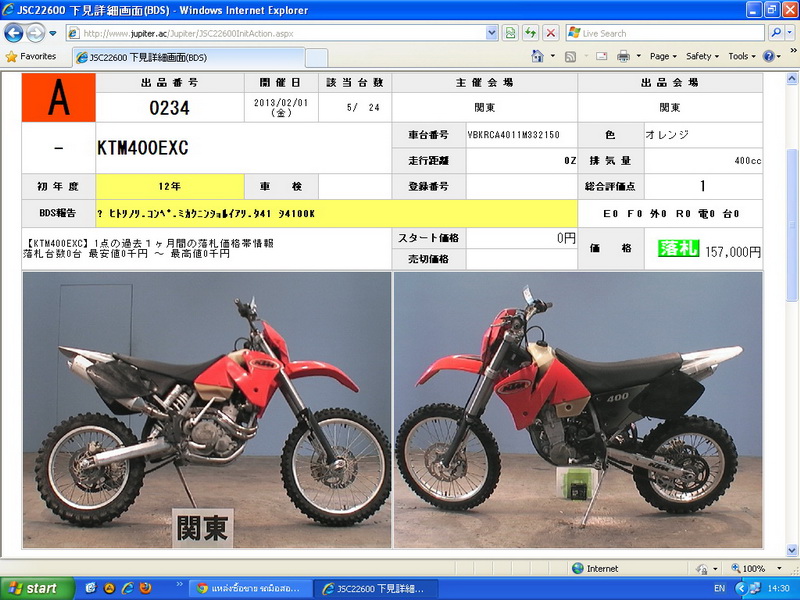Open the Tools menu
800x600 pixels.
point(741,56)
